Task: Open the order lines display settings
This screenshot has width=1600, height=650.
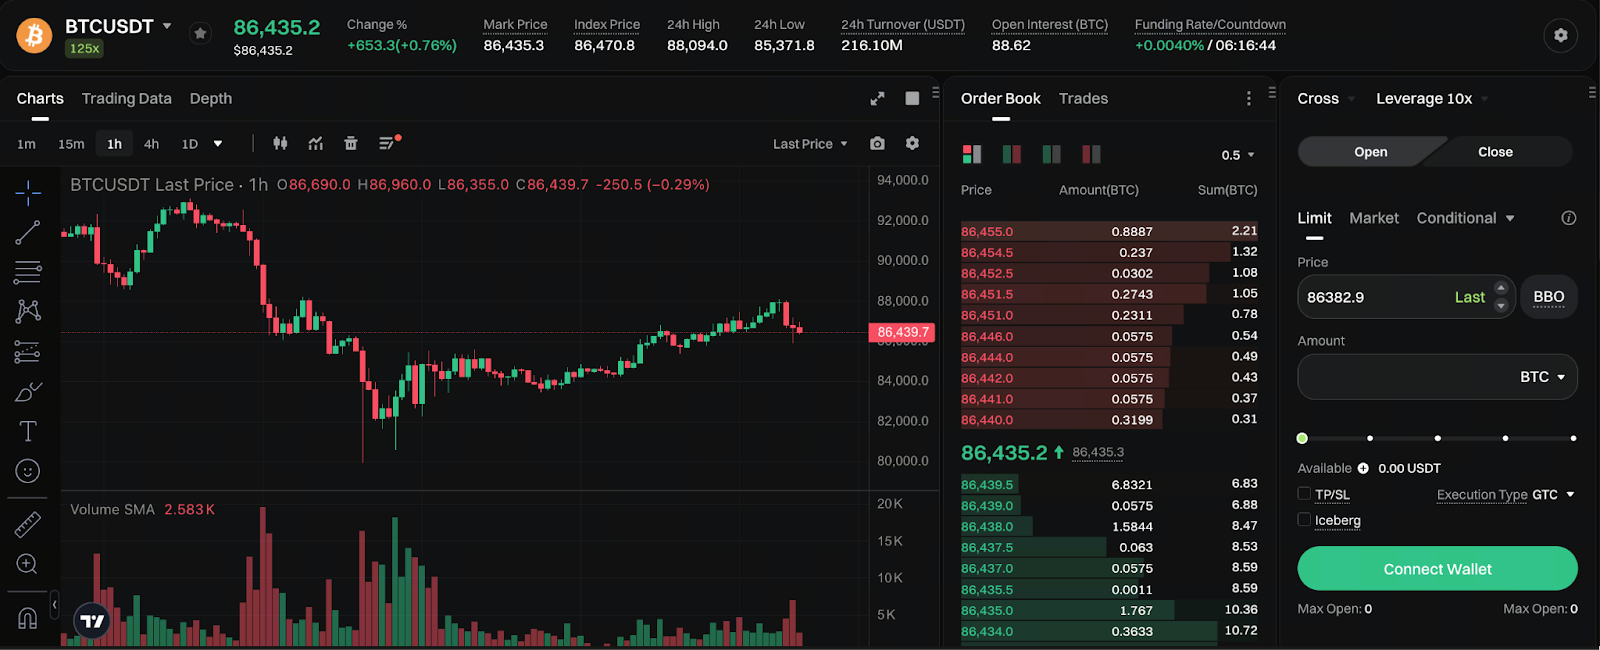Action: (389, 144)
